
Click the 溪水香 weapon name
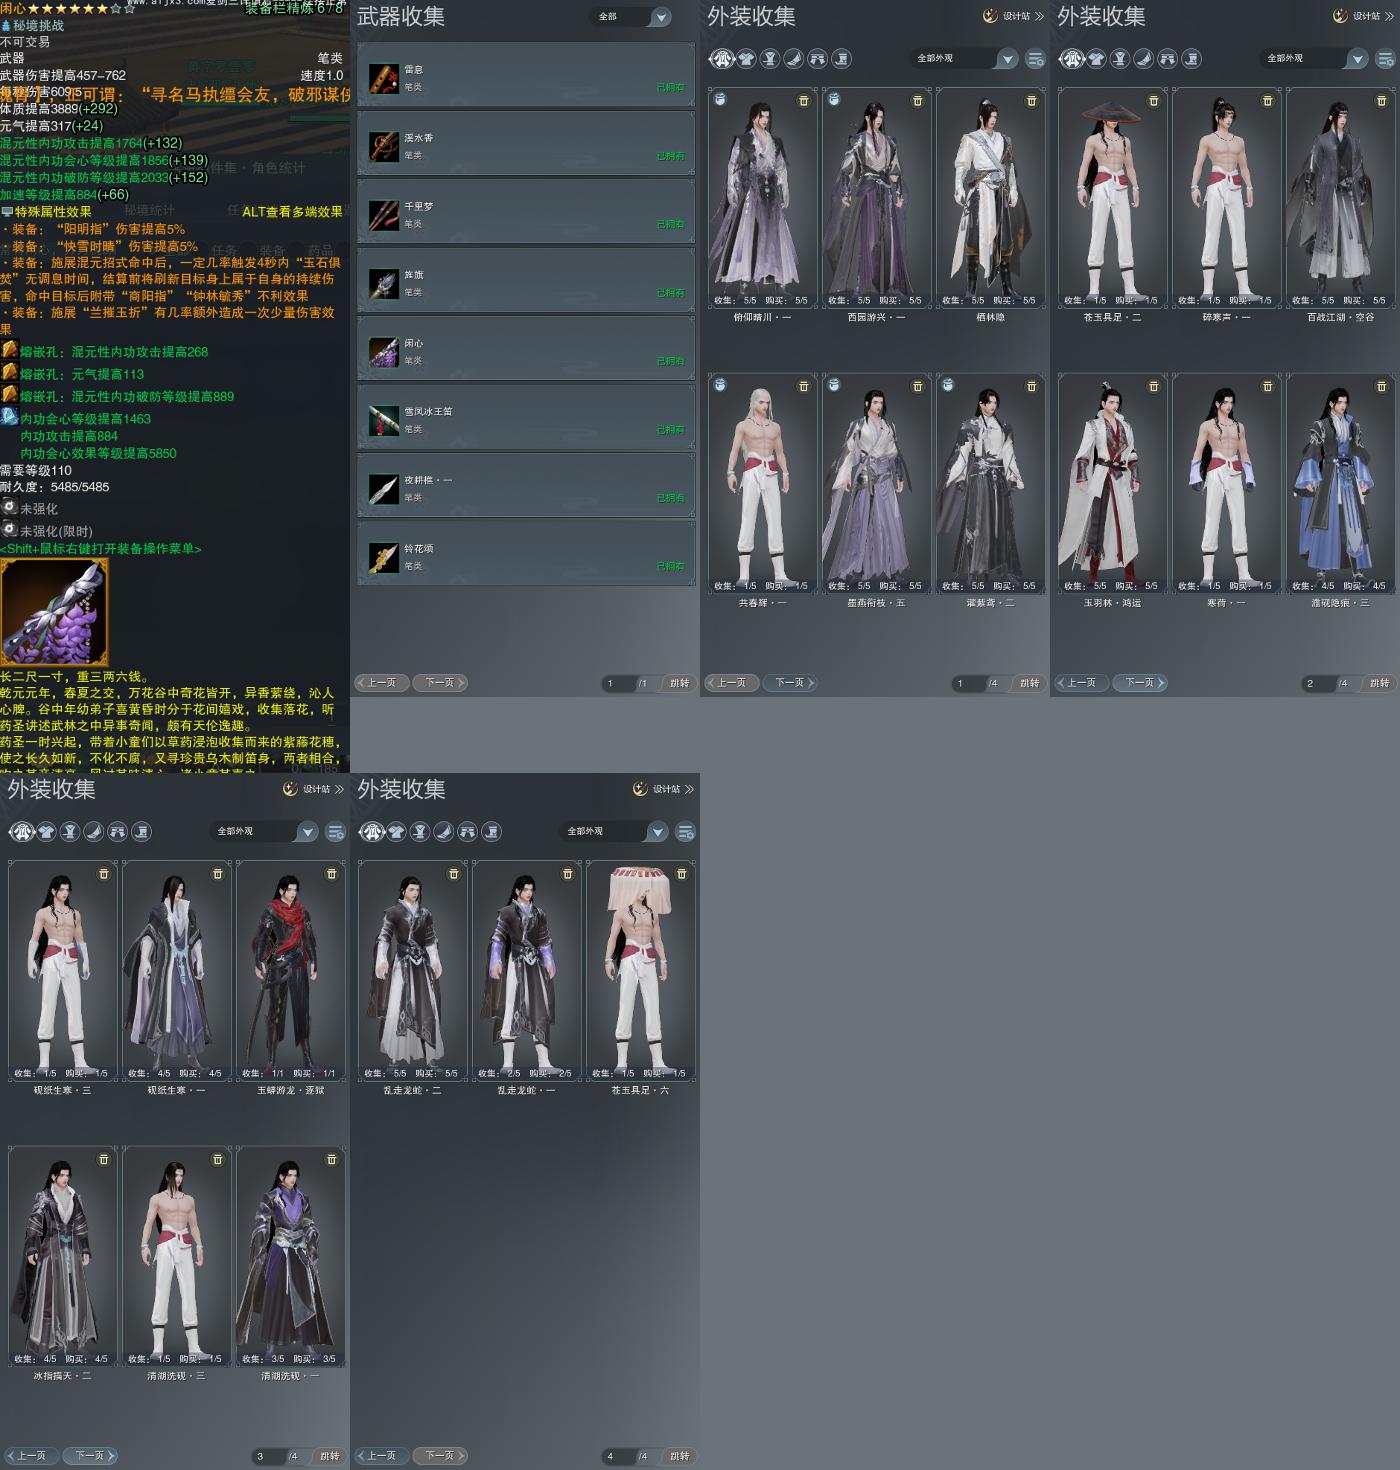click(x=419, y=138)
